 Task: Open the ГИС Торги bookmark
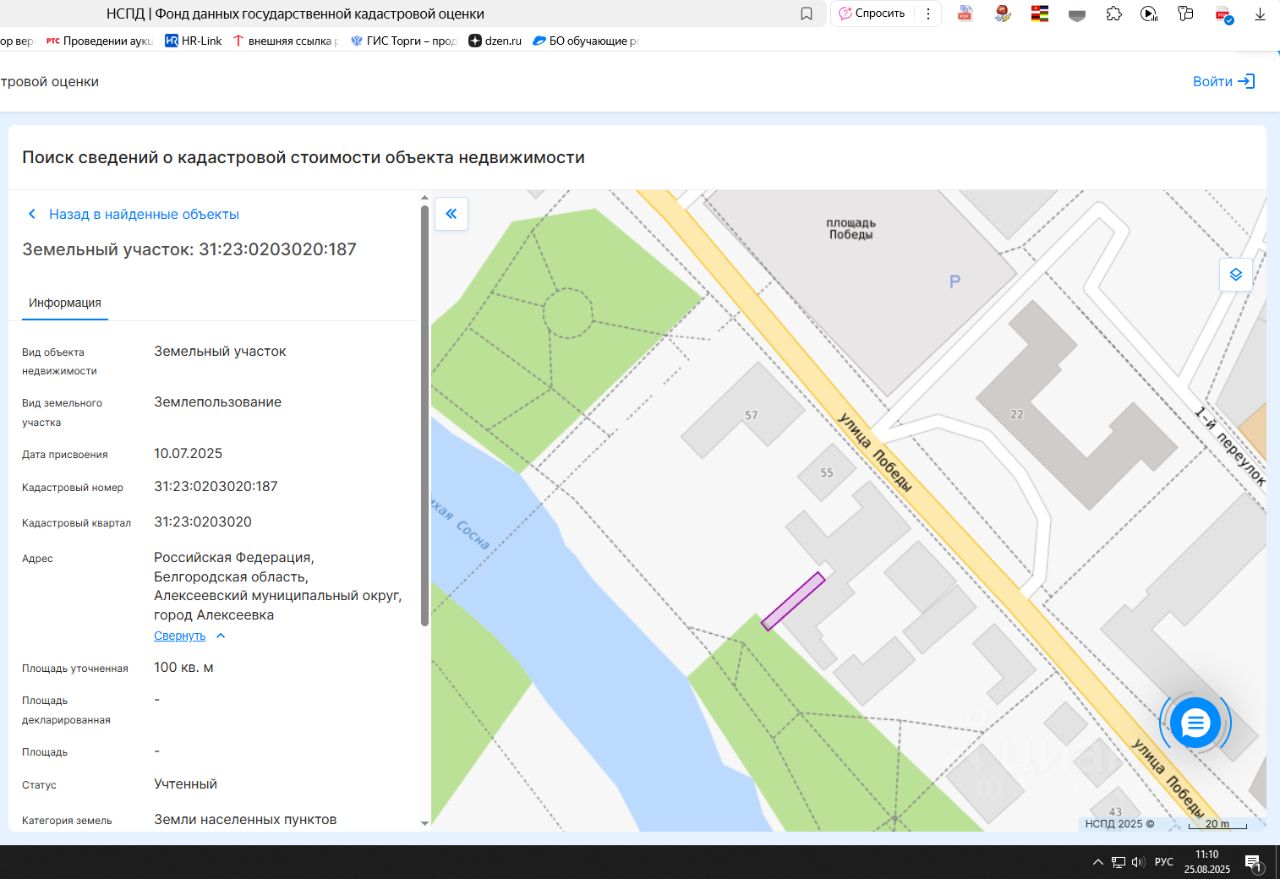[x=404, y=41]
